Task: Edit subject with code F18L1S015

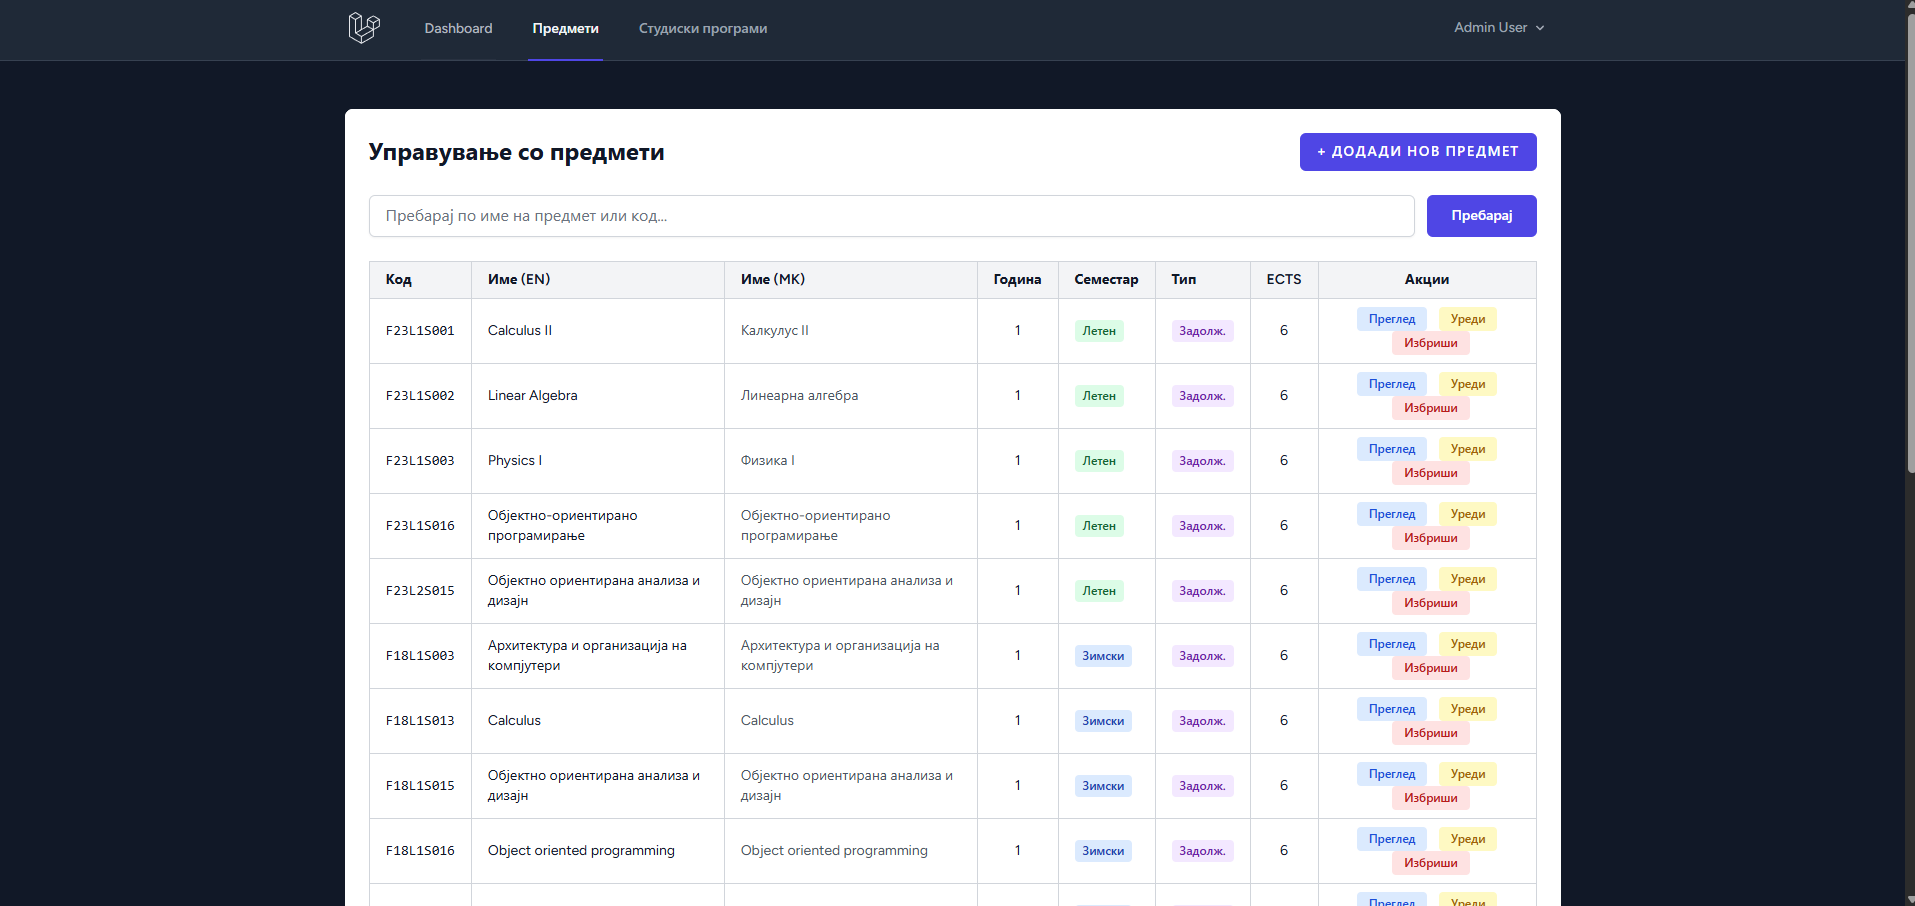Action: click(x=1467, y=774)
